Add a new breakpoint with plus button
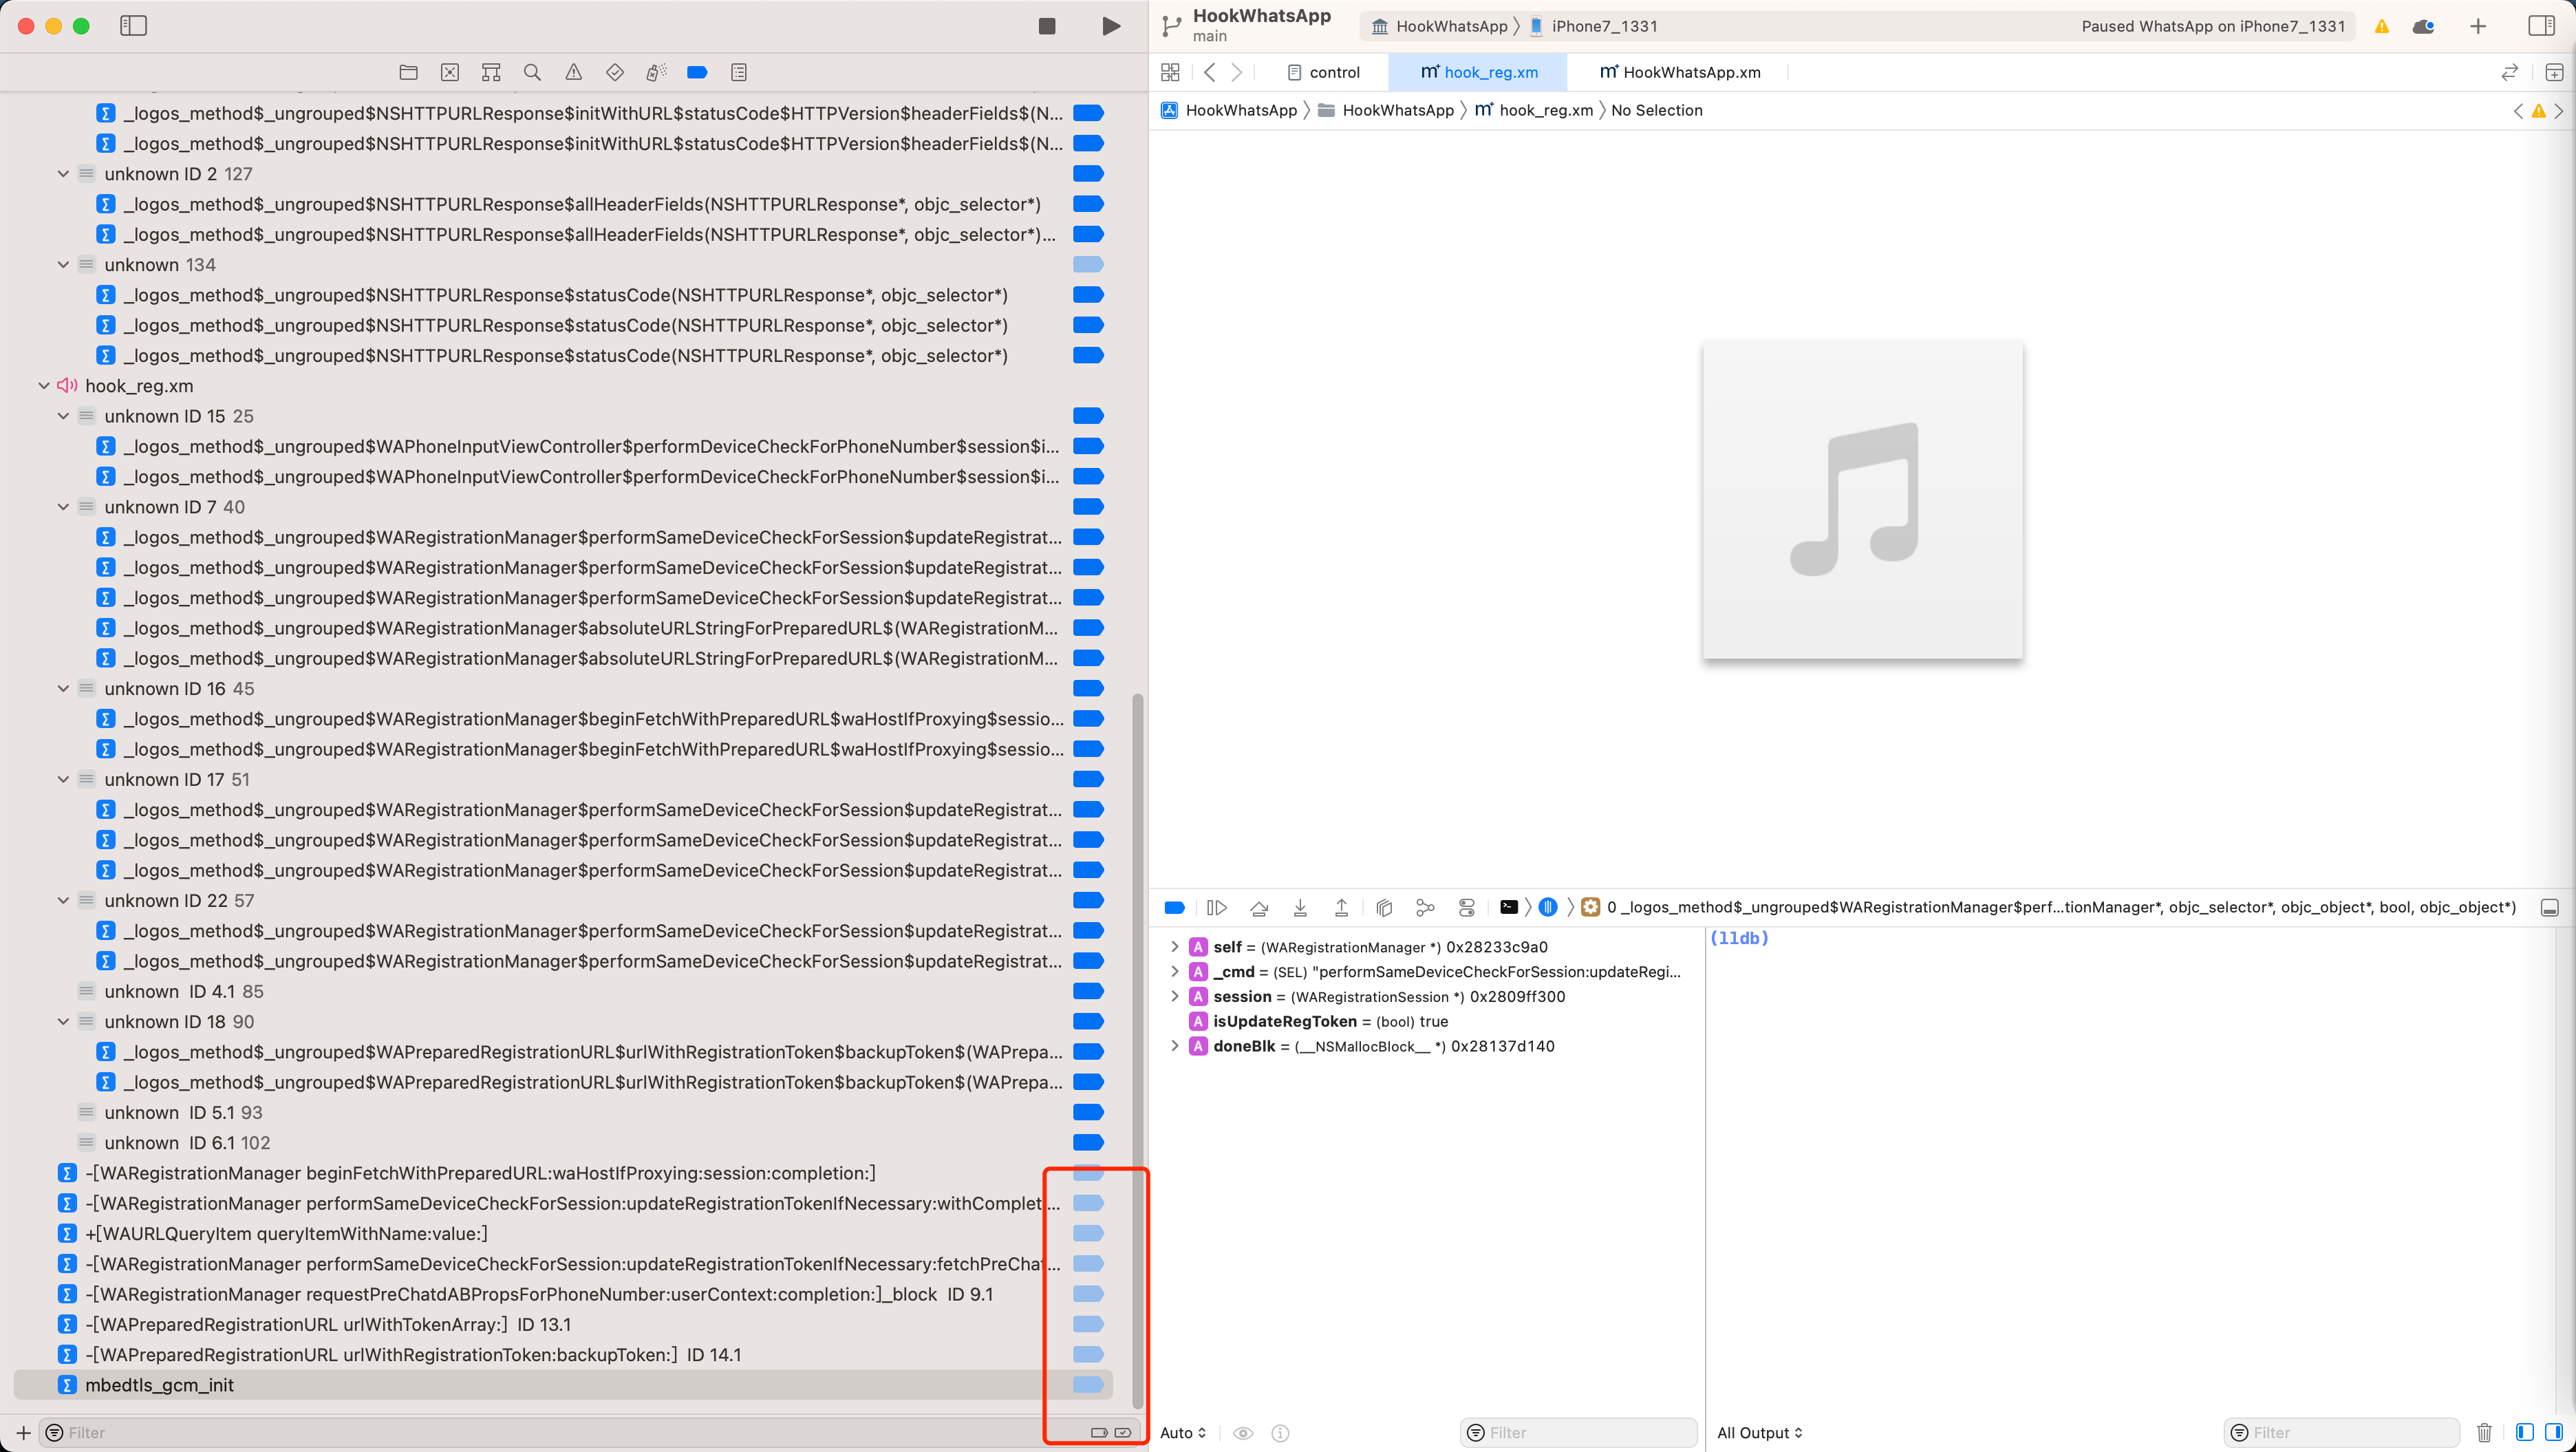Image resolution: width=2576 pixels, height=1452 pixels. 23,1432
